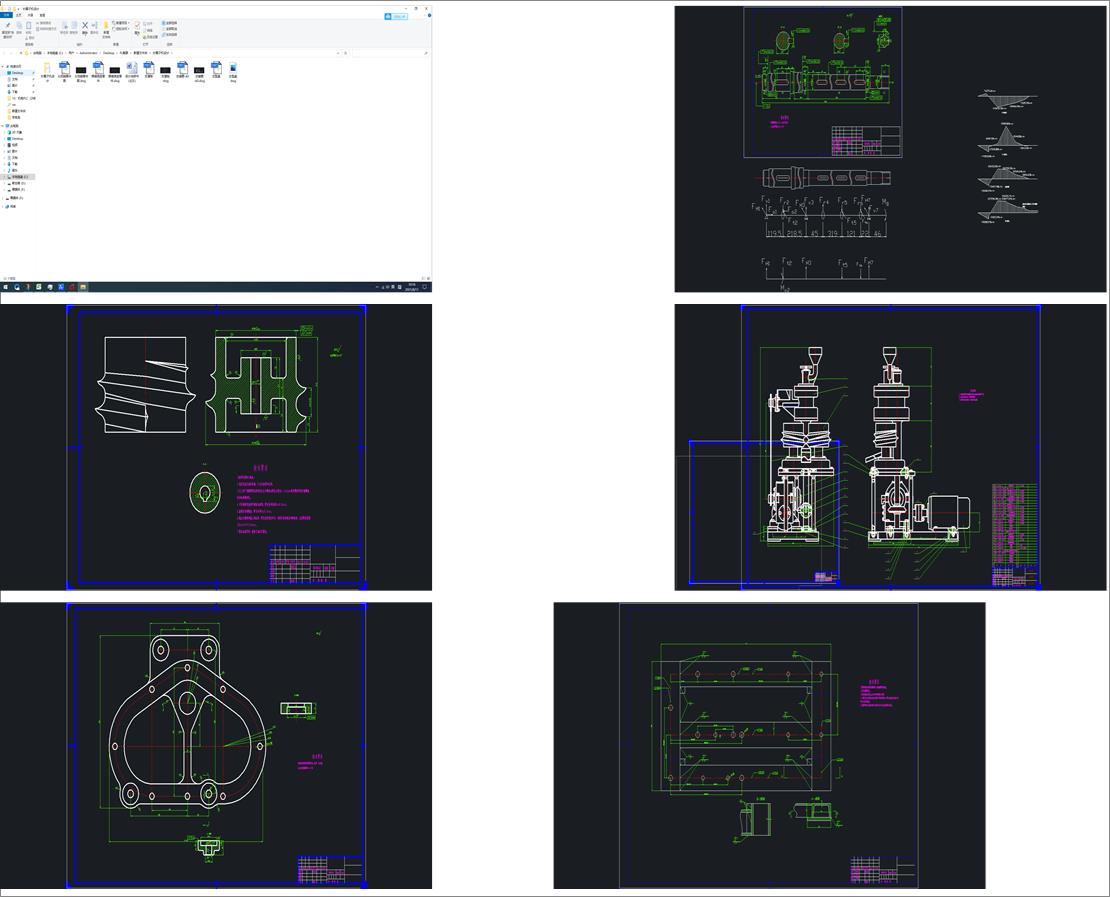Select the yellow folder in the file list
Image resolution: width=1110 pixels, height=897 pixels.
47,68
